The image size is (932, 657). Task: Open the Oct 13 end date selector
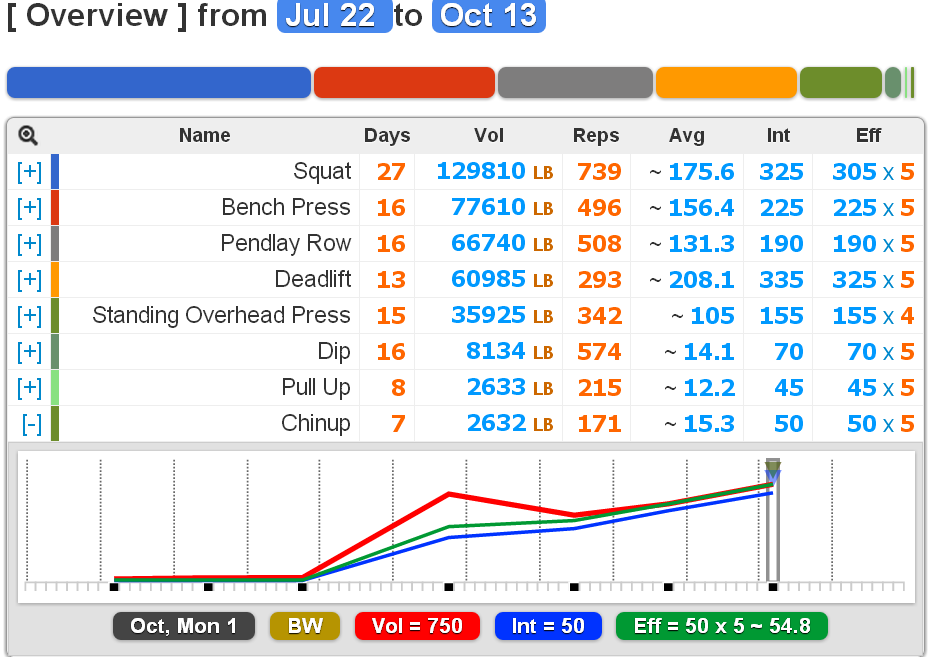click(x=488, y=16)
